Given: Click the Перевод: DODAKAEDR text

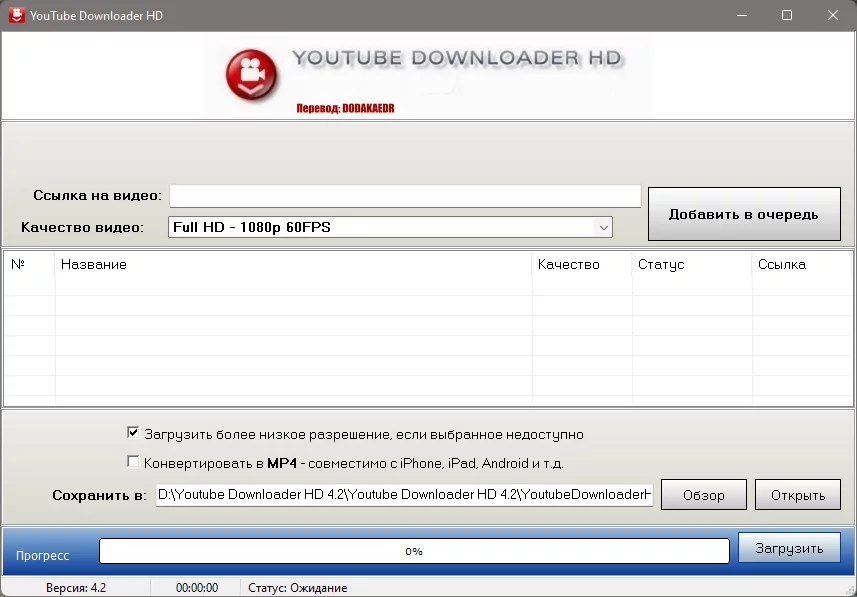Looking at the screenshot, I should (x=345, y=108).
